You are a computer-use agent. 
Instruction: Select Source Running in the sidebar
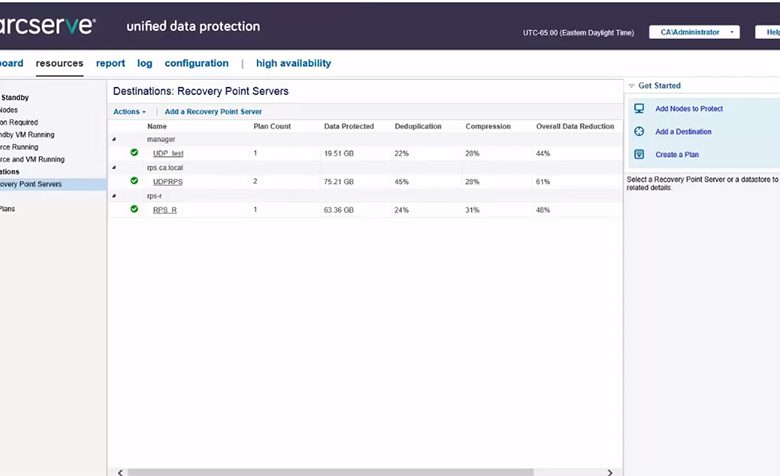tap(19, 147)
